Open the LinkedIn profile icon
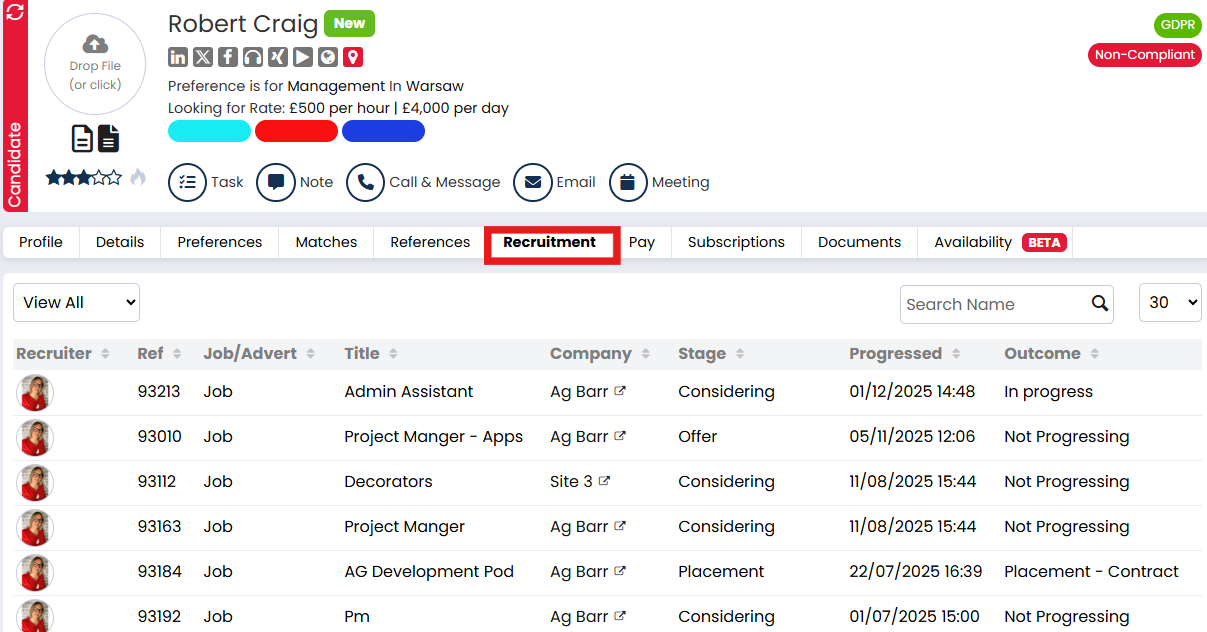This screenshot has height=632, width=1207. [x=178, y=57]
